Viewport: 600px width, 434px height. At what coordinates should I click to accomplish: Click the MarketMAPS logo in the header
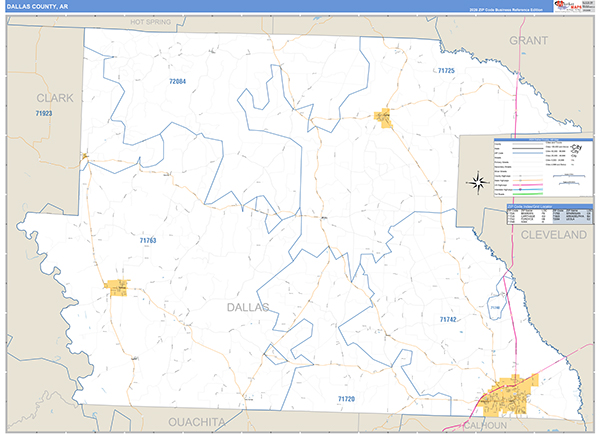[x=567, y=6]
